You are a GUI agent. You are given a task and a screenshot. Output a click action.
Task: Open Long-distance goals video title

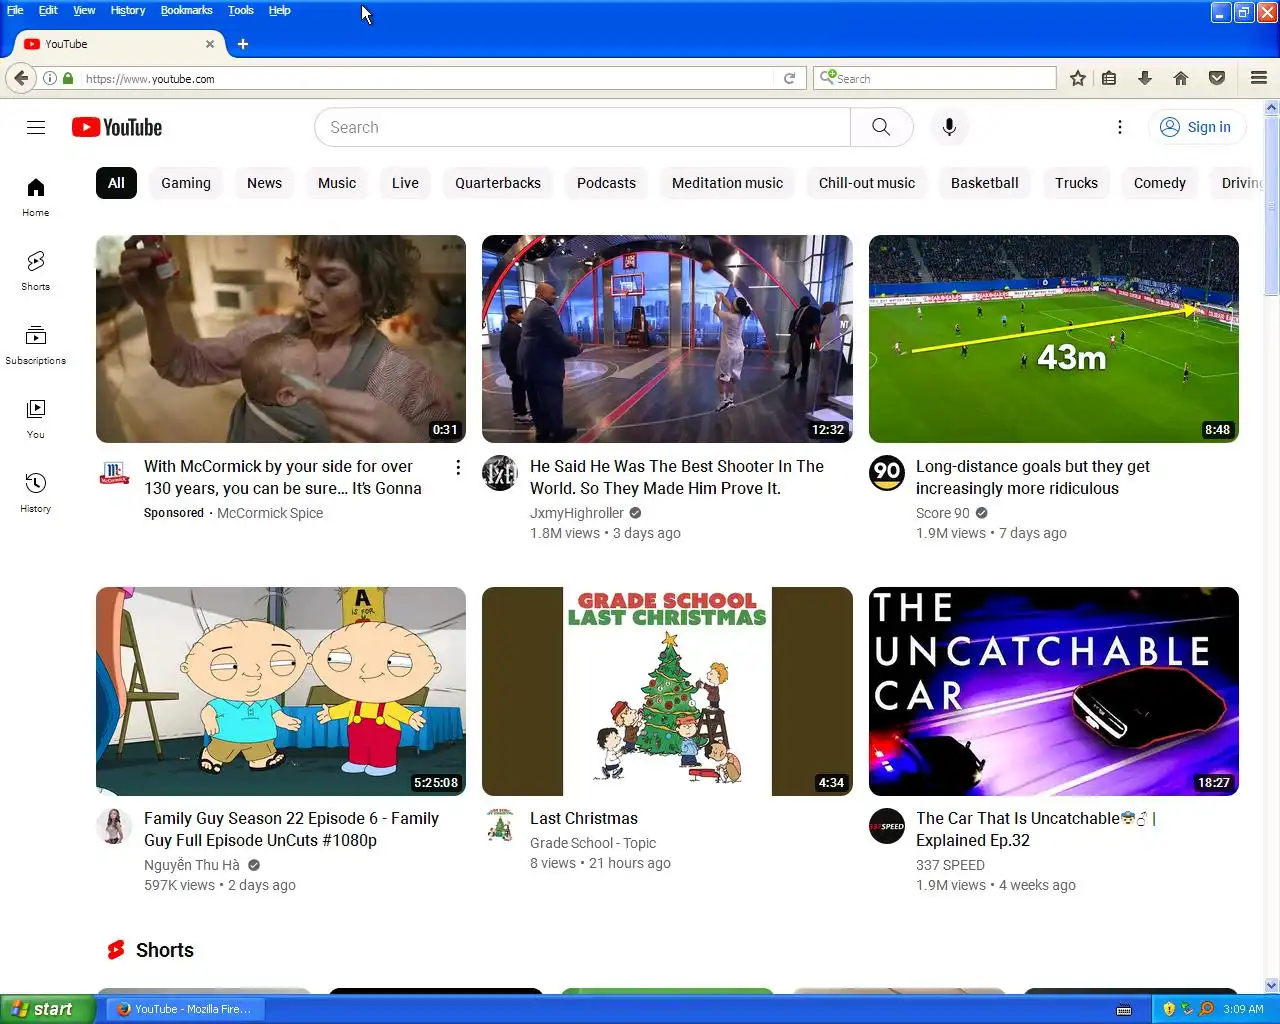pos(1033,477)
